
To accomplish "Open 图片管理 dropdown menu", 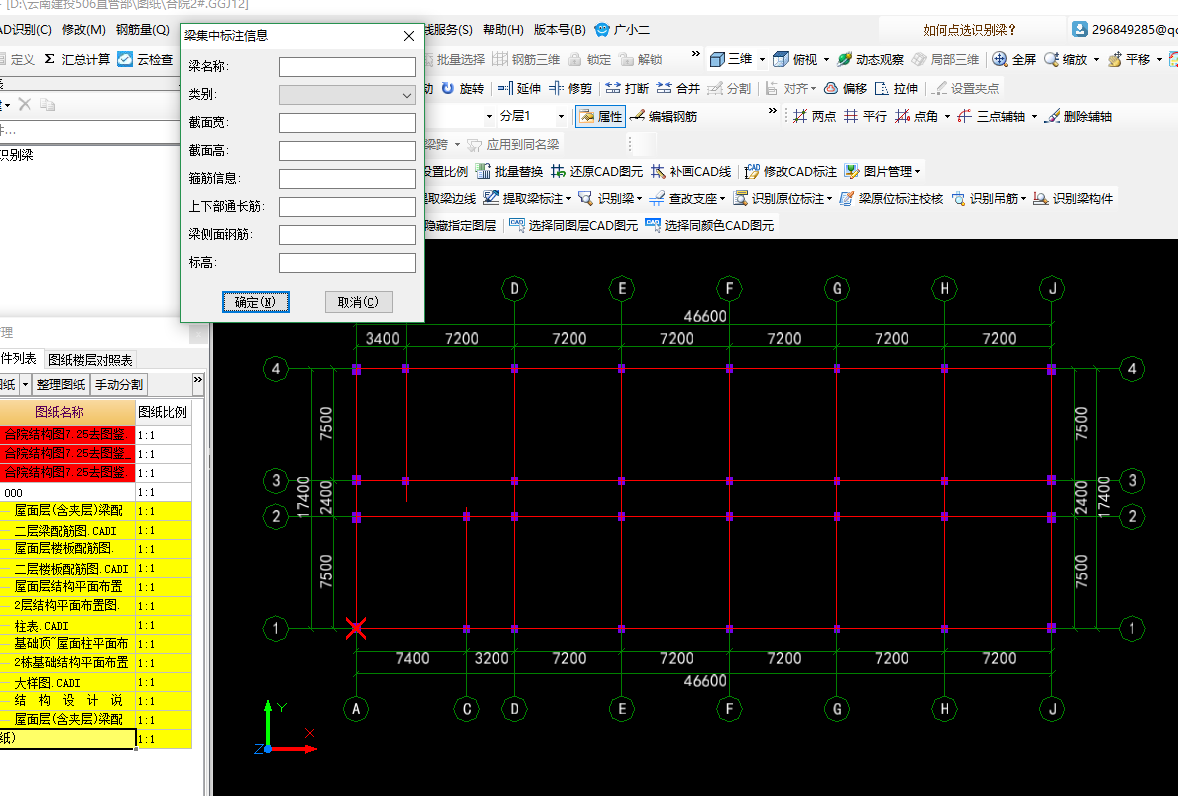I will [883, 171].
